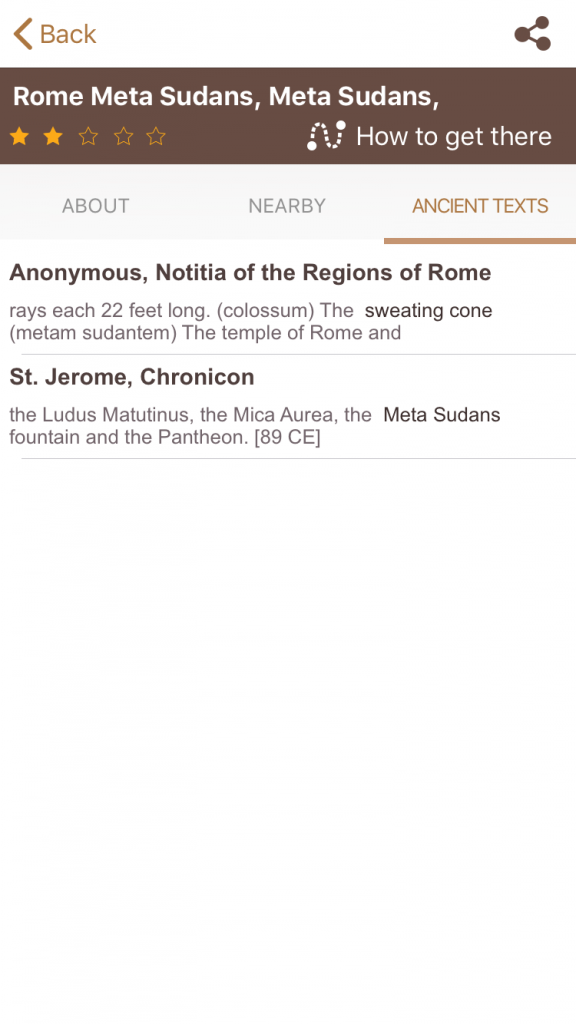
Task: Tap the Rome Meta Sudans title header
Action: (x=226, y=96)
